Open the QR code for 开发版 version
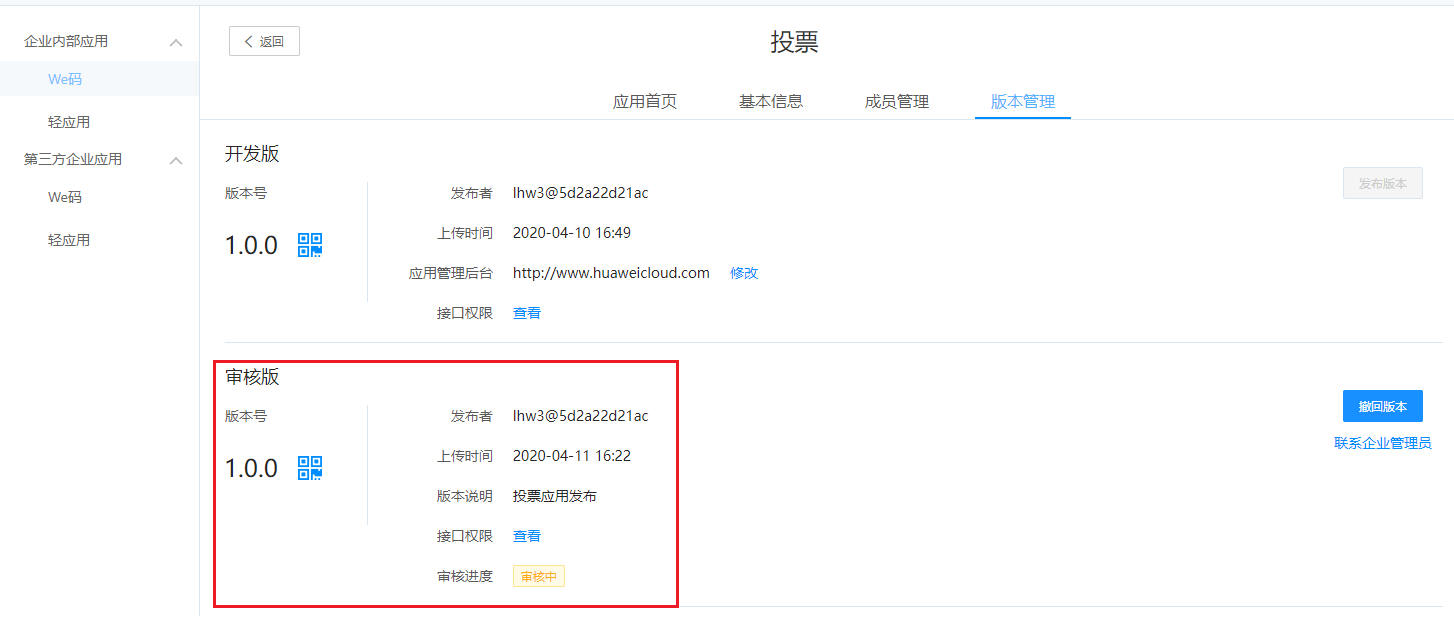This screenshot has height=623, width=1454. 310,245
